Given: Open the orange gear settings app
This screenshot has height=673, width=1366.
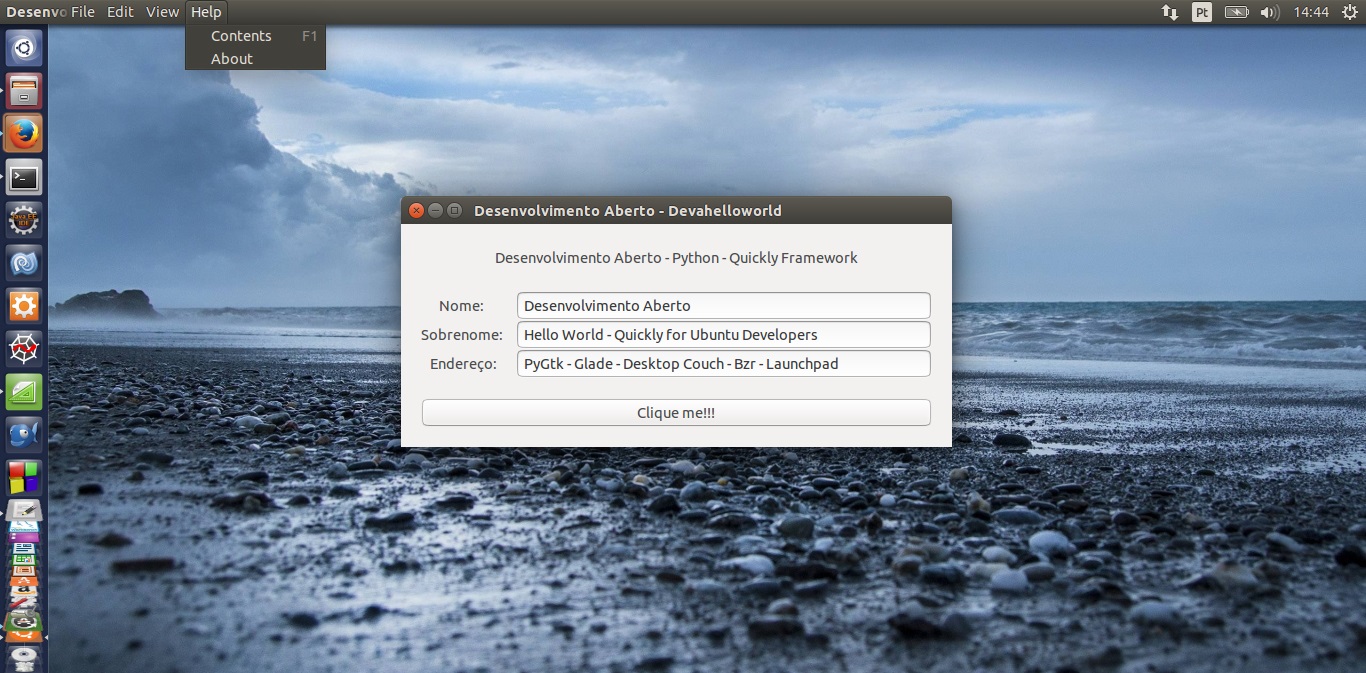Looking at the screenshot, I should [x=24, y=306].
